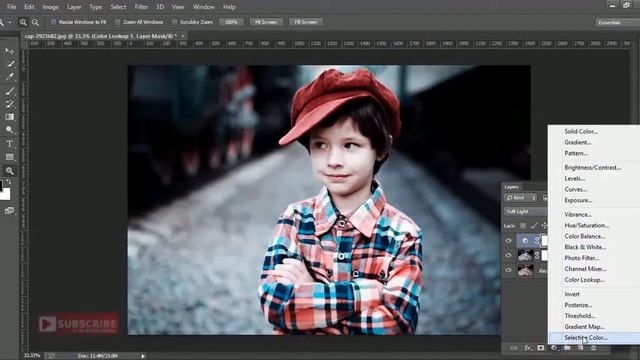Open the Select menu
The height and width of the screenshot is (360, 640).
118,7
